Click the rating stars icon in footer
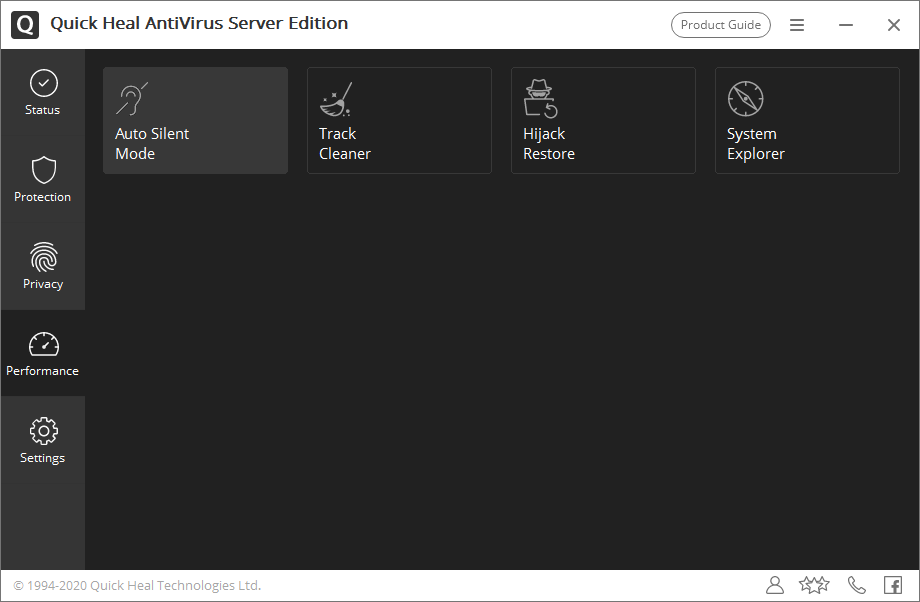 tap(814, 585)
